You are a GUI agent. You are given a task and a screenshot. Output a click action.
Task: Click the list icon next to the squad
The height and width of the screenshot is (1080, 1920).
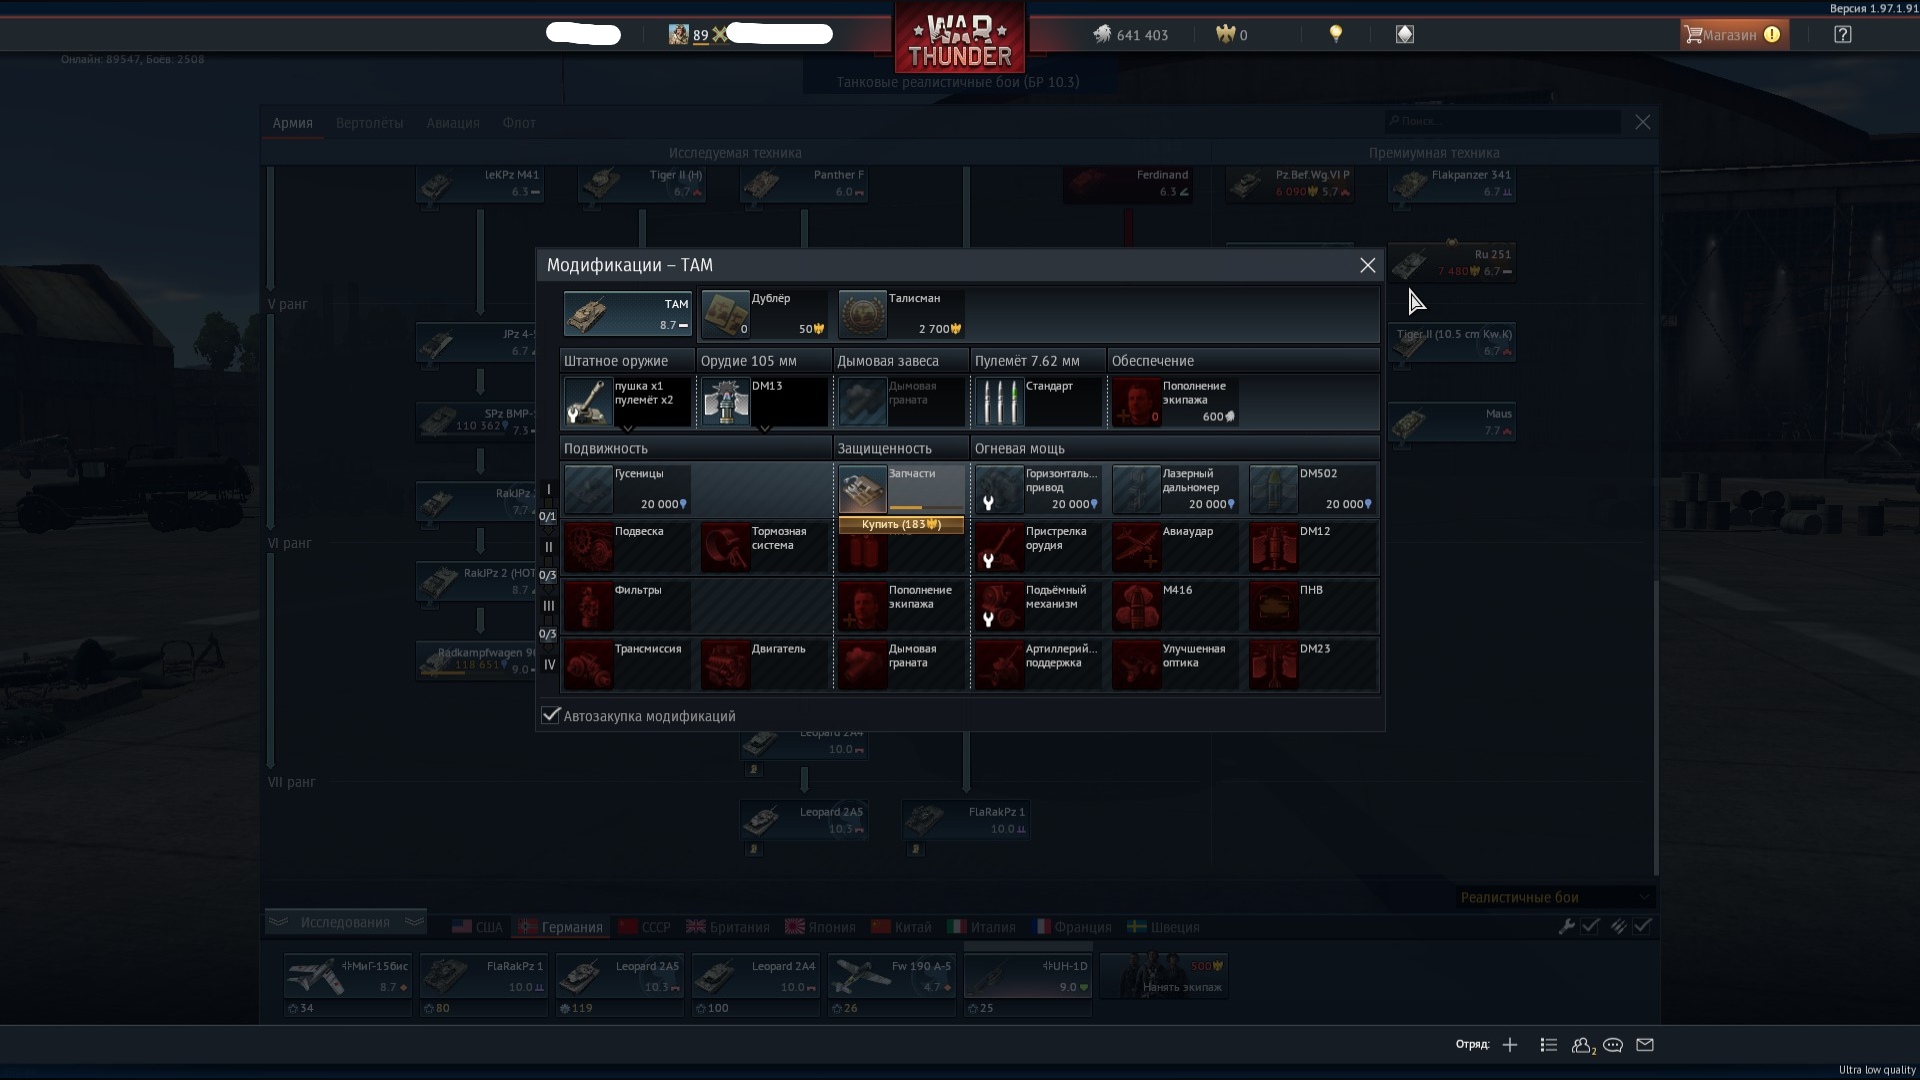pos(1549,1045)
